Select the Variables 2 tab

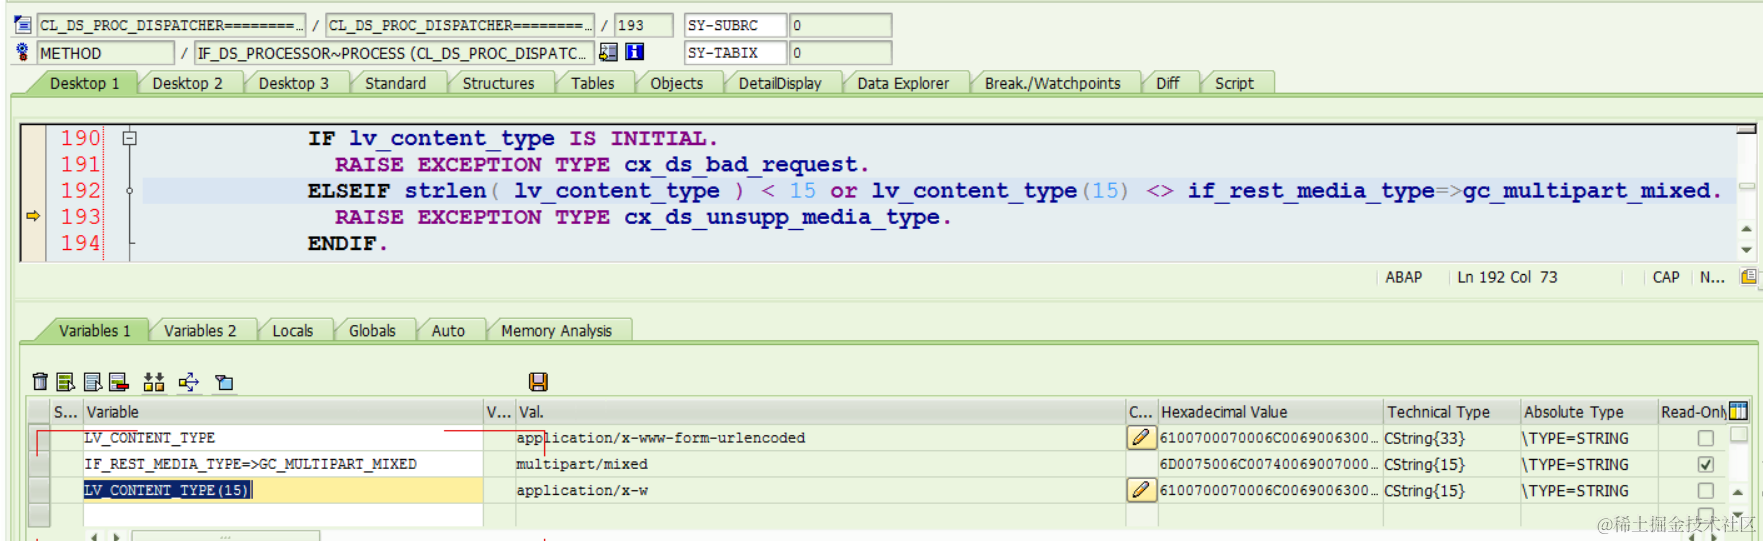200,330
